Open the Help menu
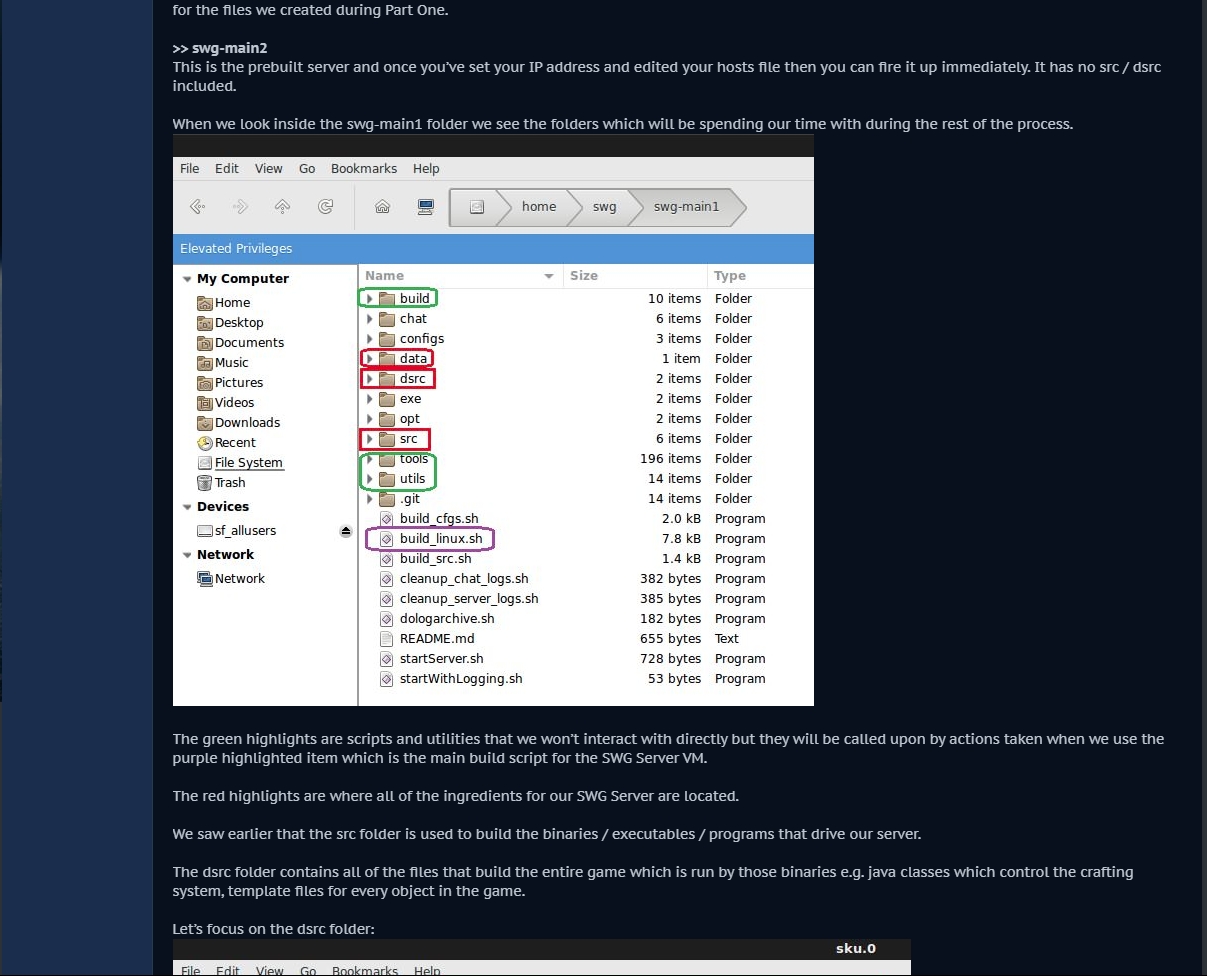Screen dimensions: 1207x976 (426, 169)
